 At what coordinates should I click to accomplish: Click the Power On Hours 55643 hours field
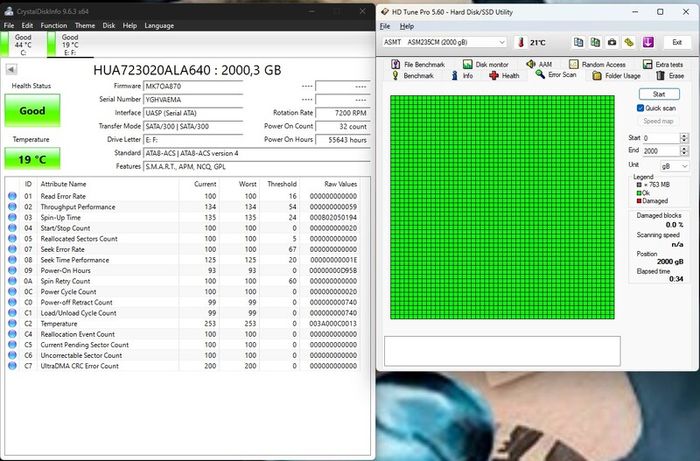click(x=343, y=140)
